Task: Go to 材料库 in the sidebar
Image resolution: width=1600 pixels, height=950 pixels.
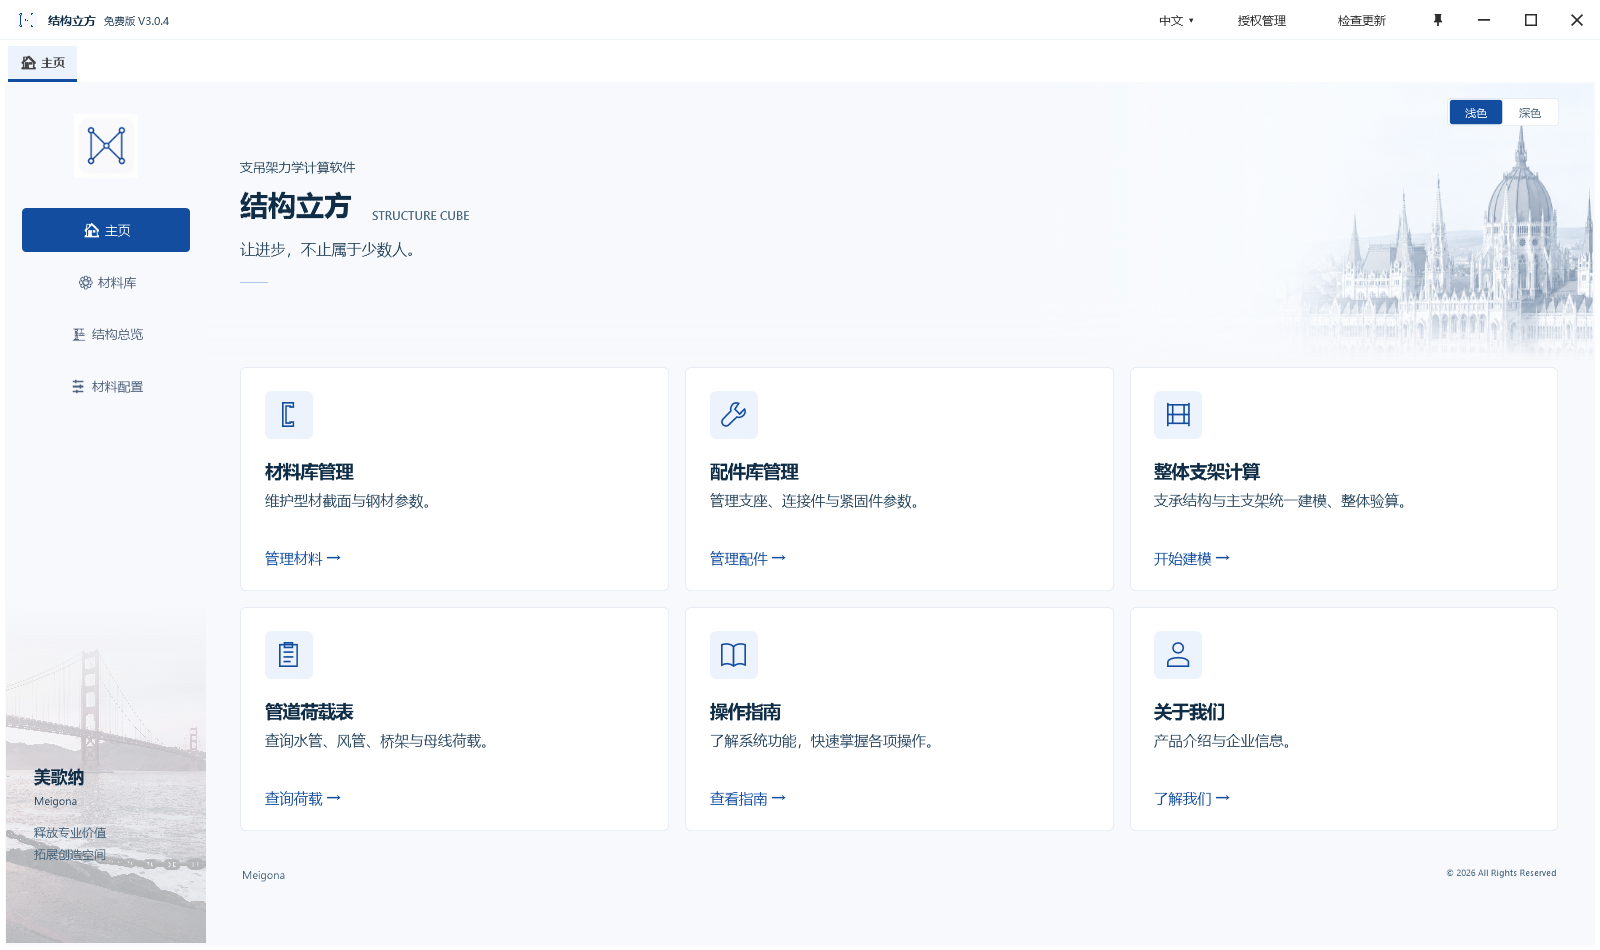Action: click(x=106, y=283)
